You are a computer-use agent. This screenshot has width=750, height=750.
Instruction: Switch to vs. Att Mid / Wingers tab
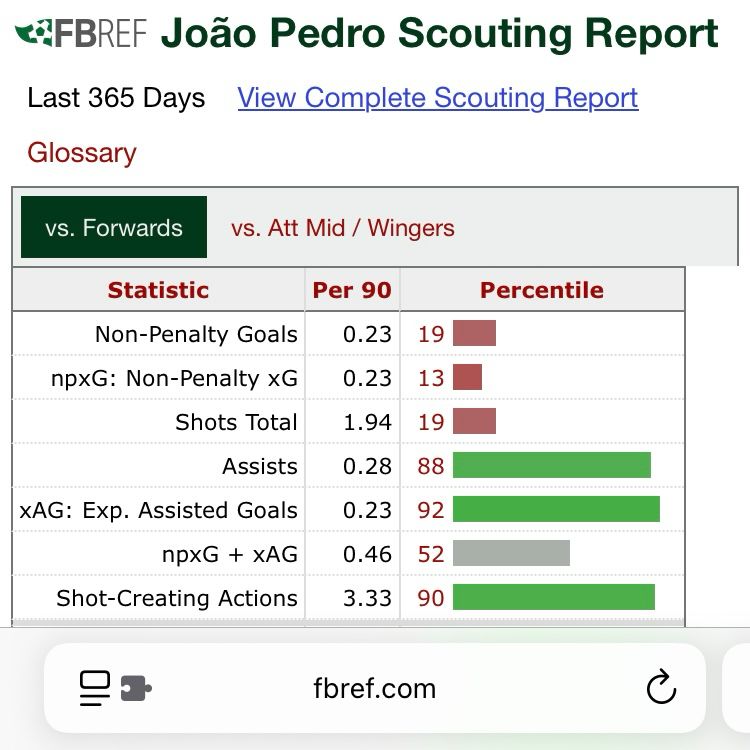[x=342, y=228]
